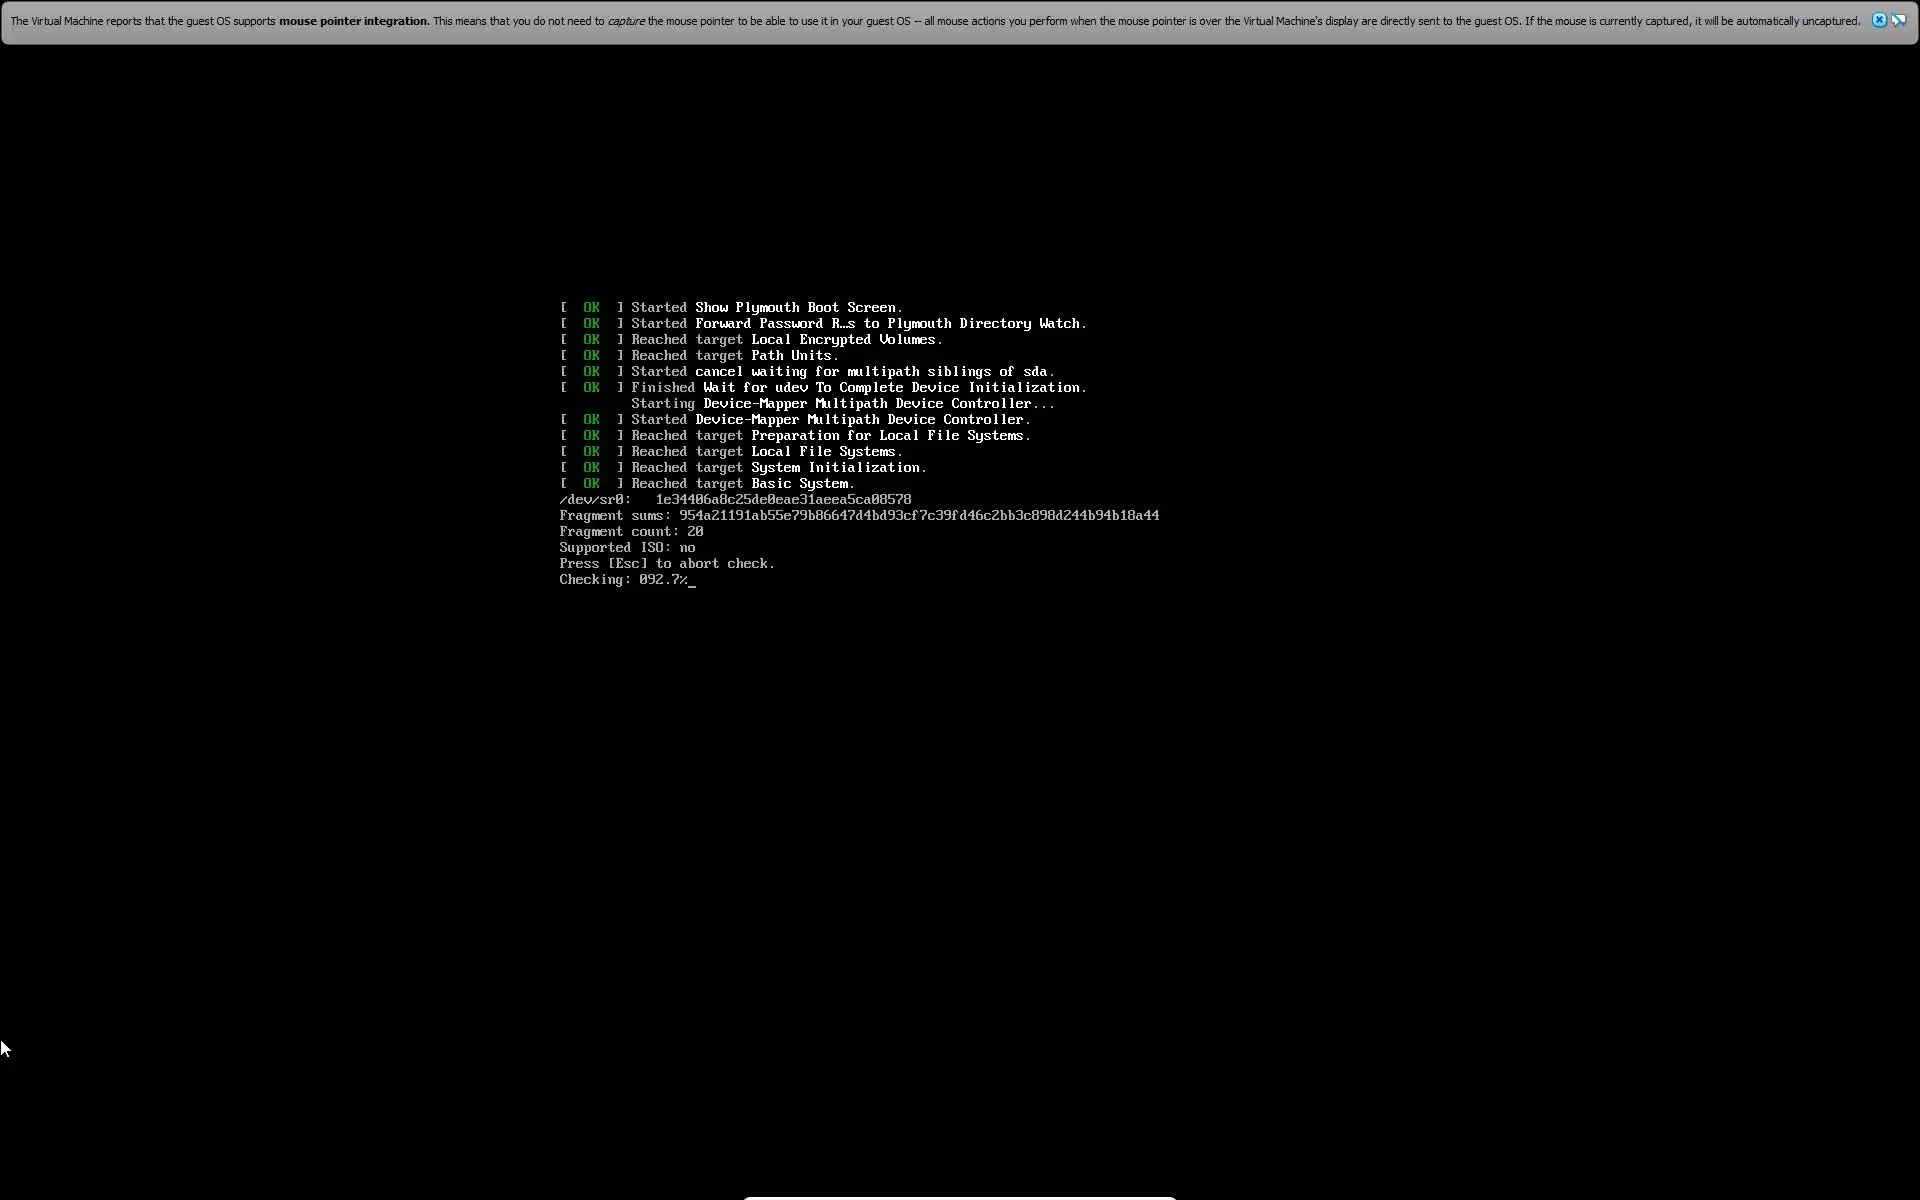Click 'Reached target Local Encrypted Volumes' line
1920x1200 pixels.
[x=786, y=340]
